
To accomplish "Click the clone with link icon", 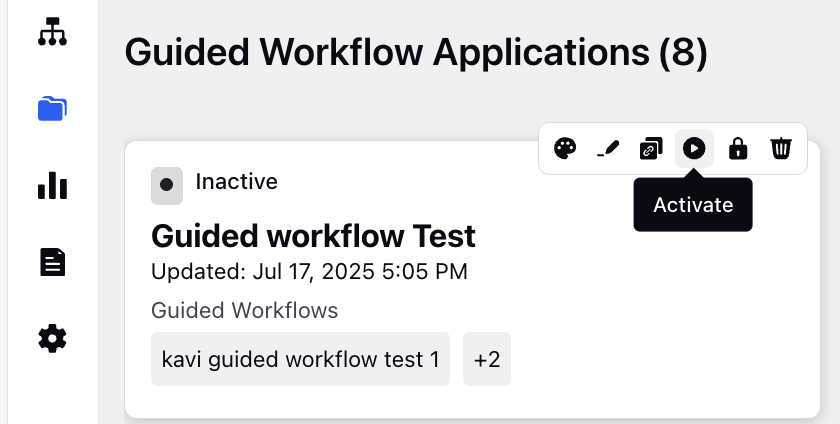I will (x=651, y=148).
